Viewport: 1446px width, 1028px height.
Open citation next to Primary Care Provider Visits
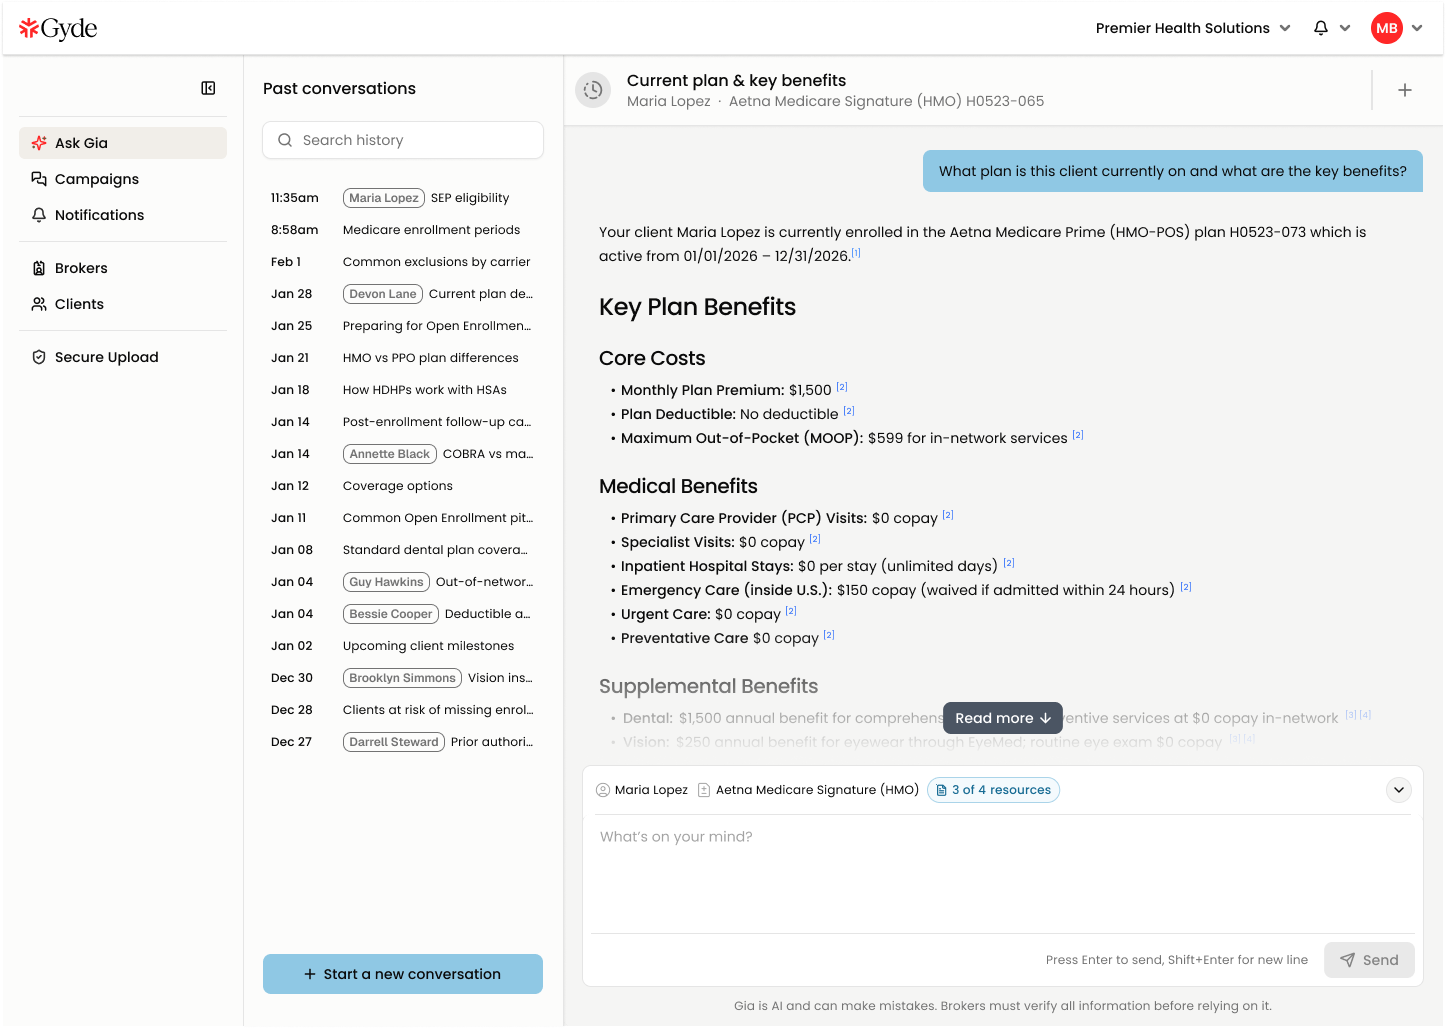(948, 515)
